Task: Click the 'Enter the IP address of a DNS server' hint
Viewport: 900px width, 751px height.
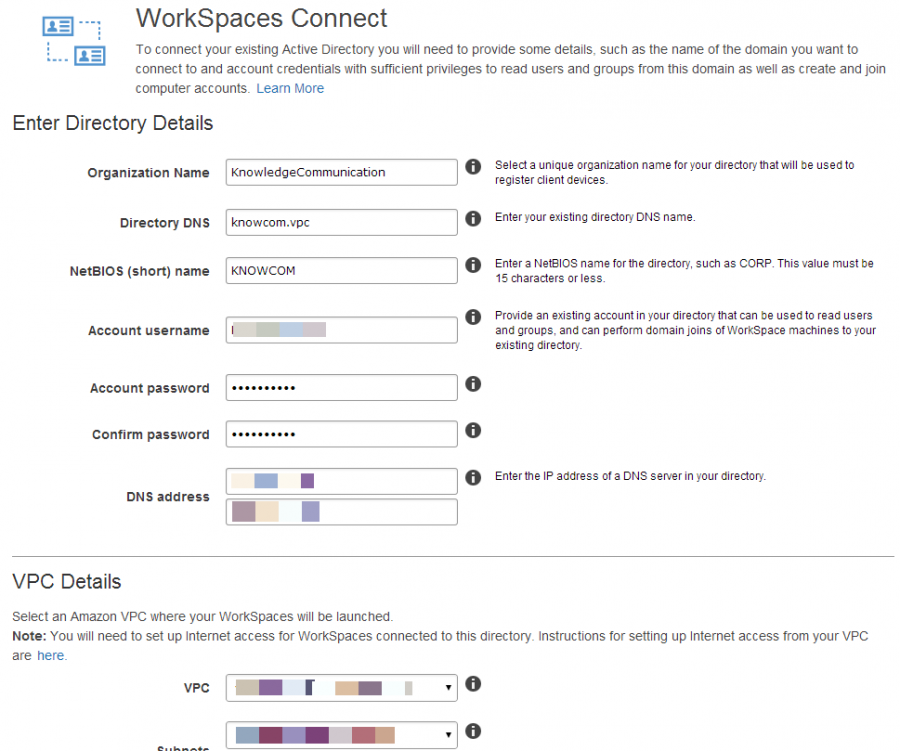Action: [630, 476]
